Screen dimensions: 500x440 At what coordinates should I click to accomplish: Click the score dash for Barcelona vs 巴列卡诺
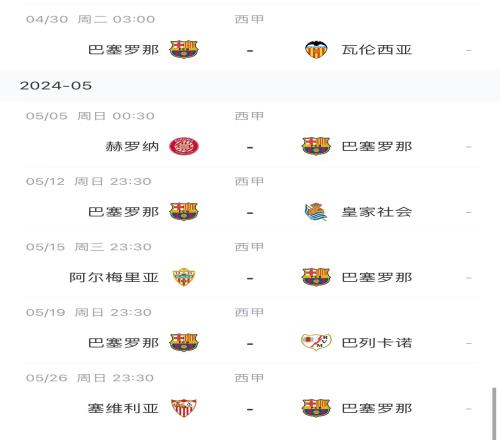tap(250, 343)
